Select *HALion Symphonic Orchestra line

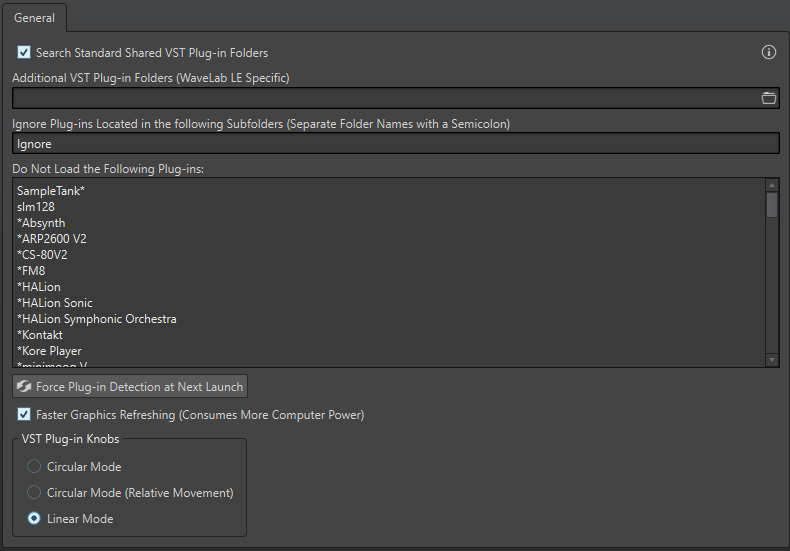(96, 319)
